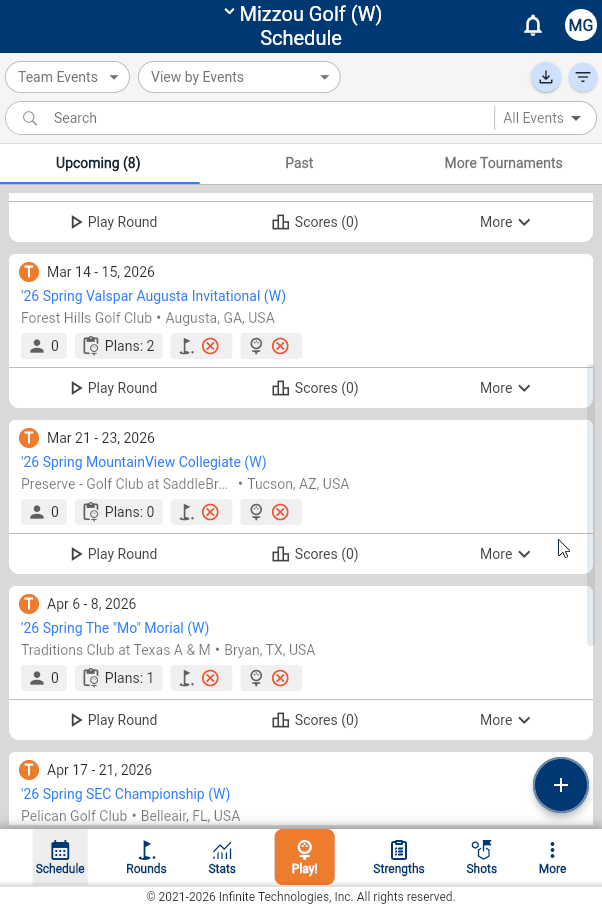Open the MG profile avatar
The width and height of the screenshot is (602, 907).
tap(580, 26)
